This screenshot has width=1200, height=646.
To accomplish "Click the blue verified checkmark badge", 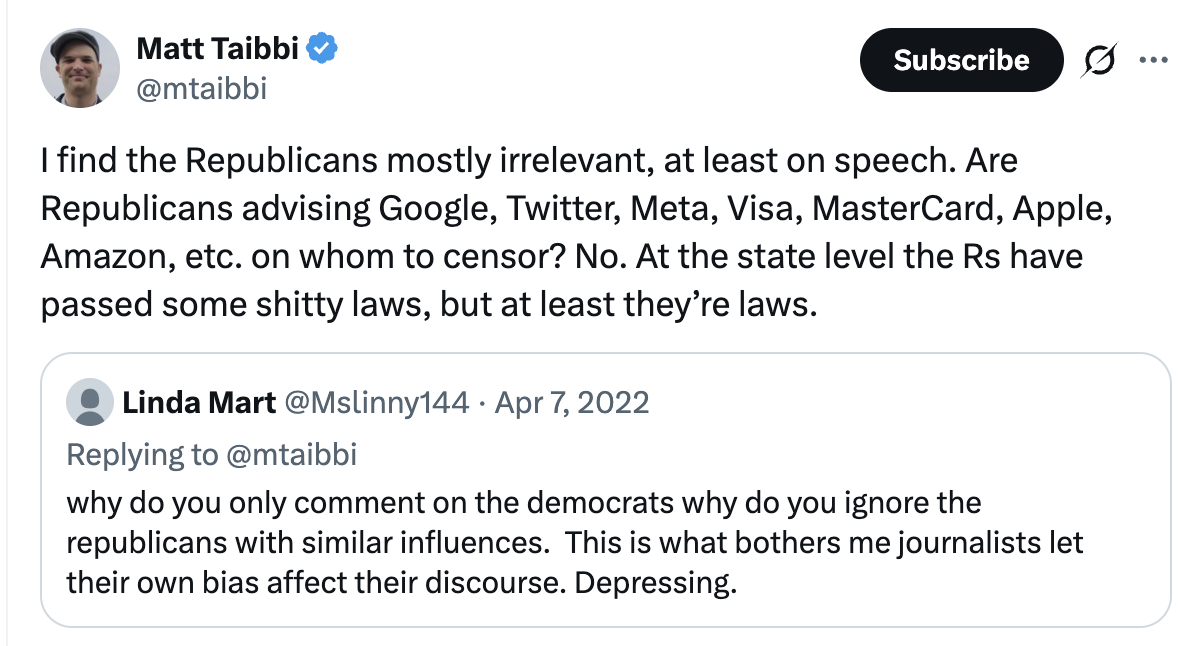I will pos(322,47).
